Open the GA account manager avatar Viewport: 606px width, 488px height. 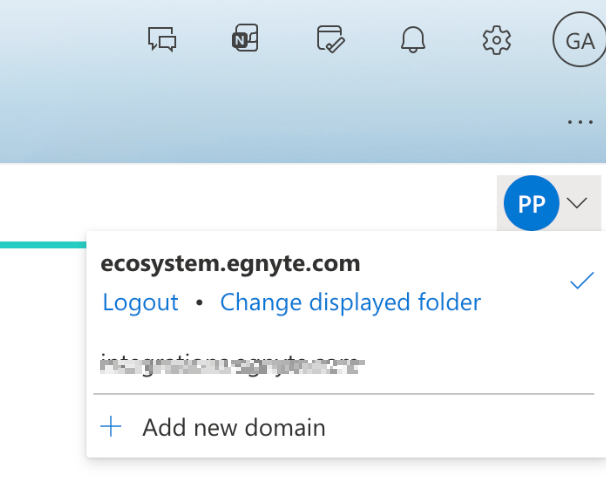tap(579, 41)
